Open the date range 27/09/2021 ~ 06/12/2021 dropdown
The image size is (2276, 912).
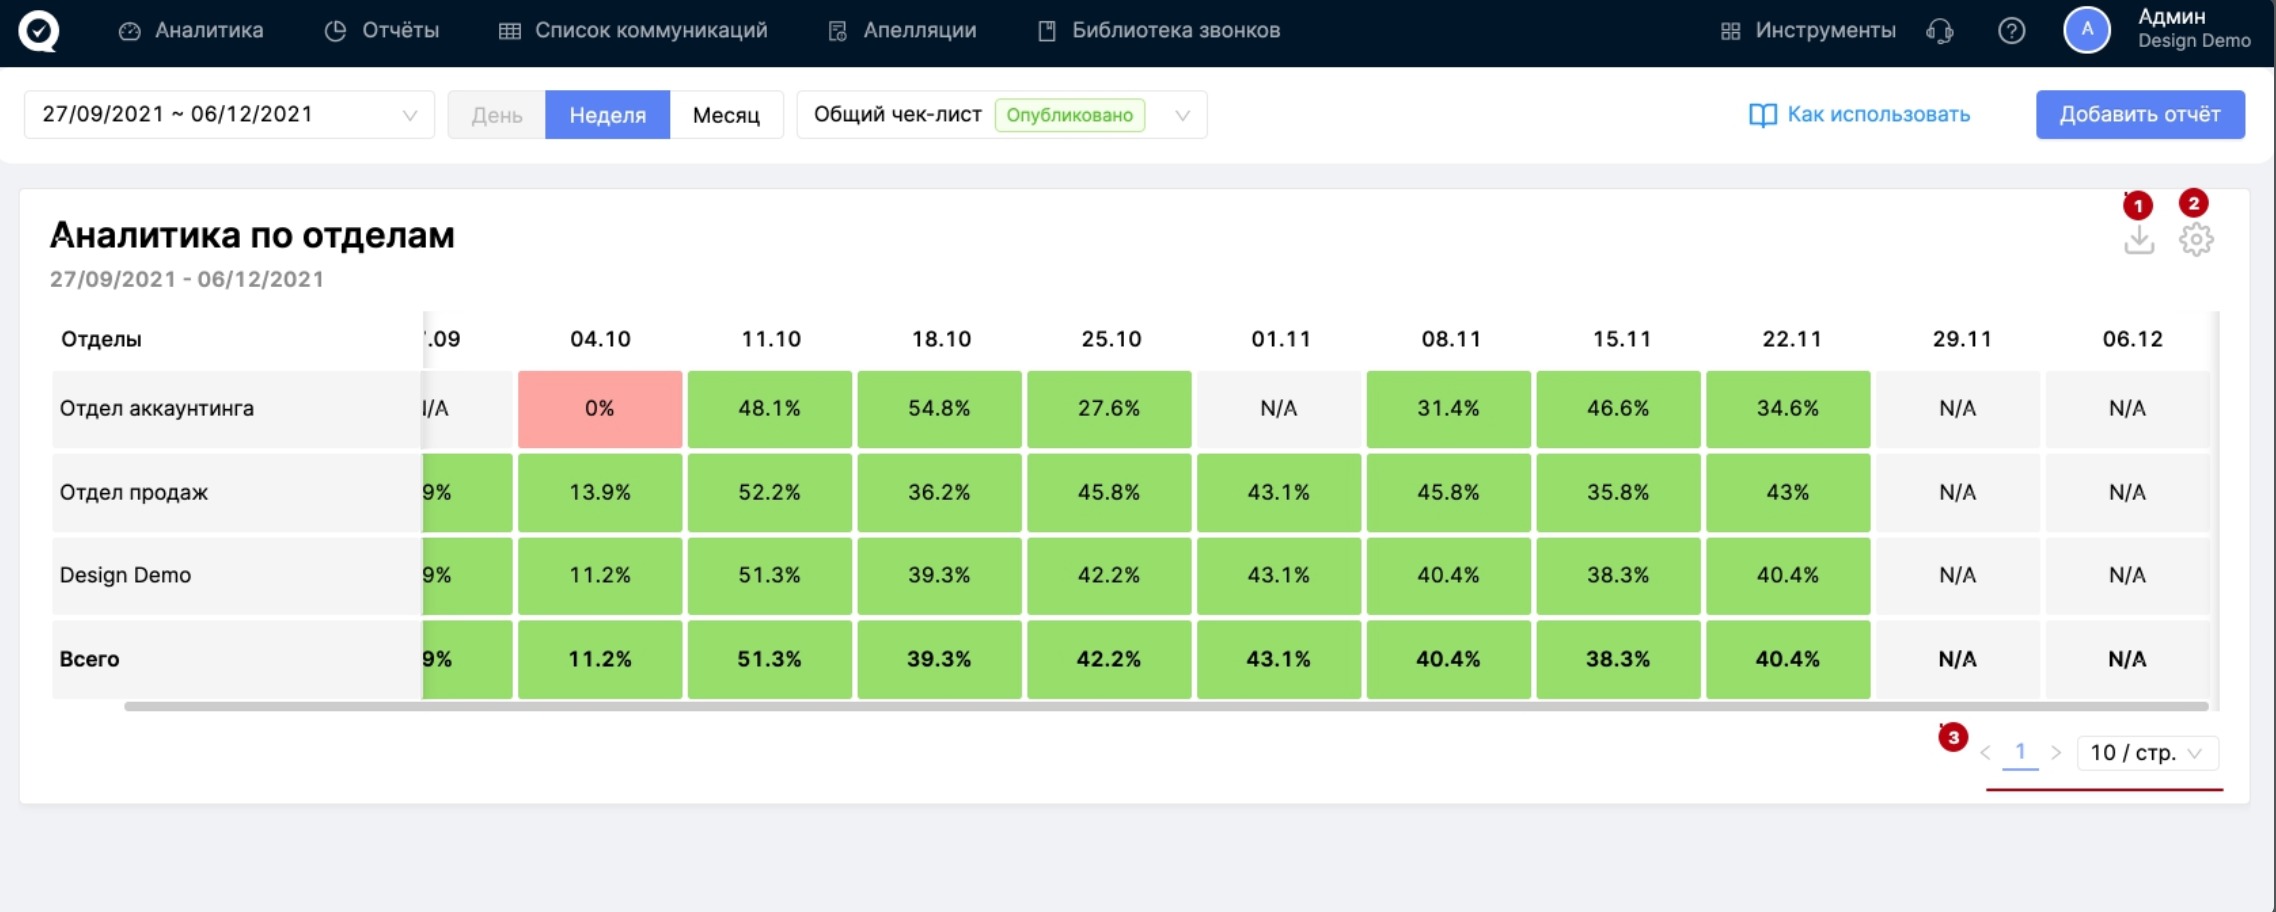pyautogui.click(x=229, y=115)
